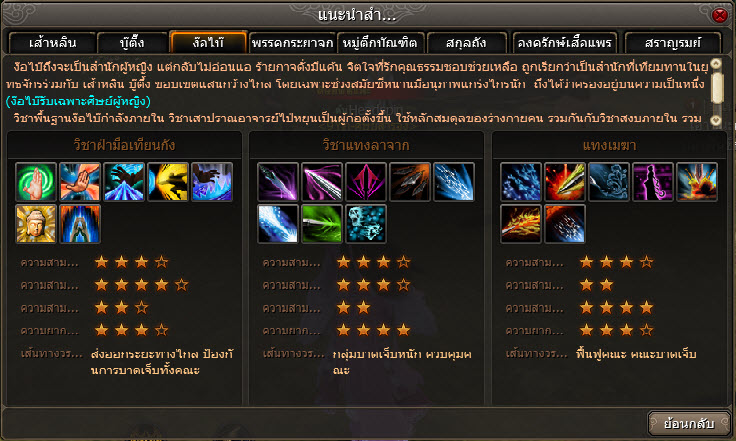Close the guide window with red X
Image resolution: width=736 pixels, height=441 pixels.
720,15
